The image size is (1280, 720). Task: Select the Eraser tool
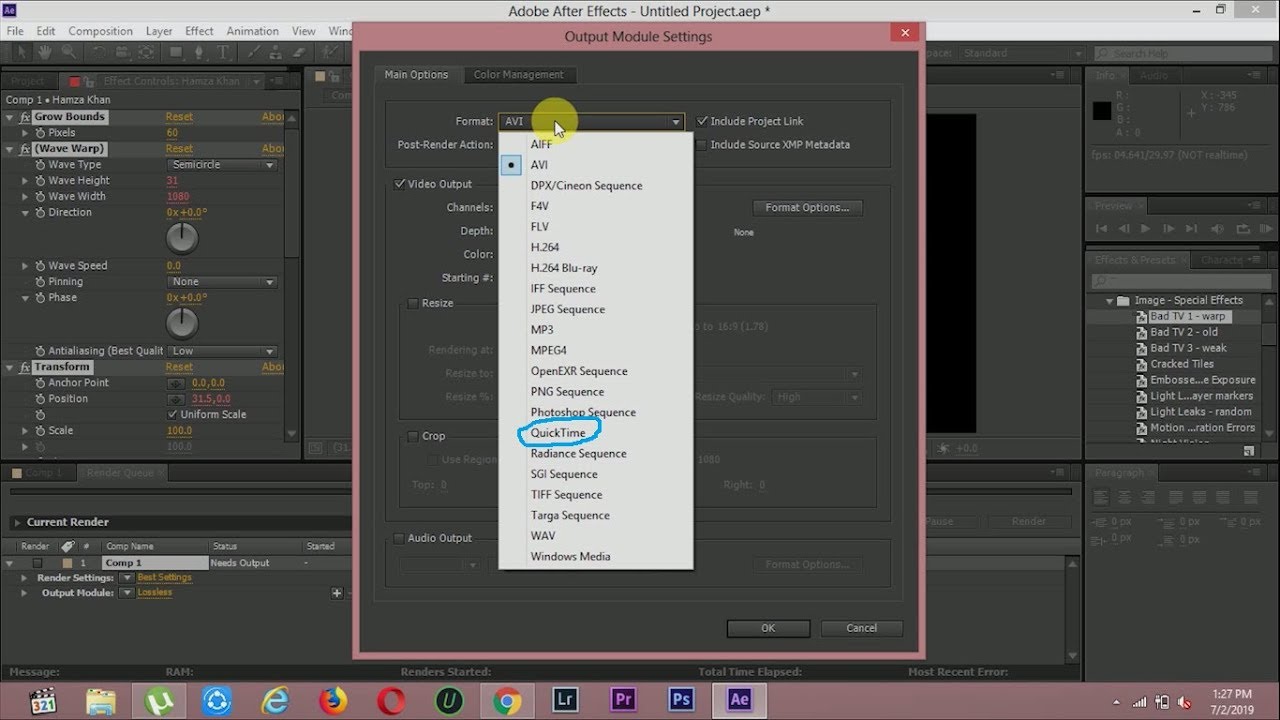pos(297,52)
